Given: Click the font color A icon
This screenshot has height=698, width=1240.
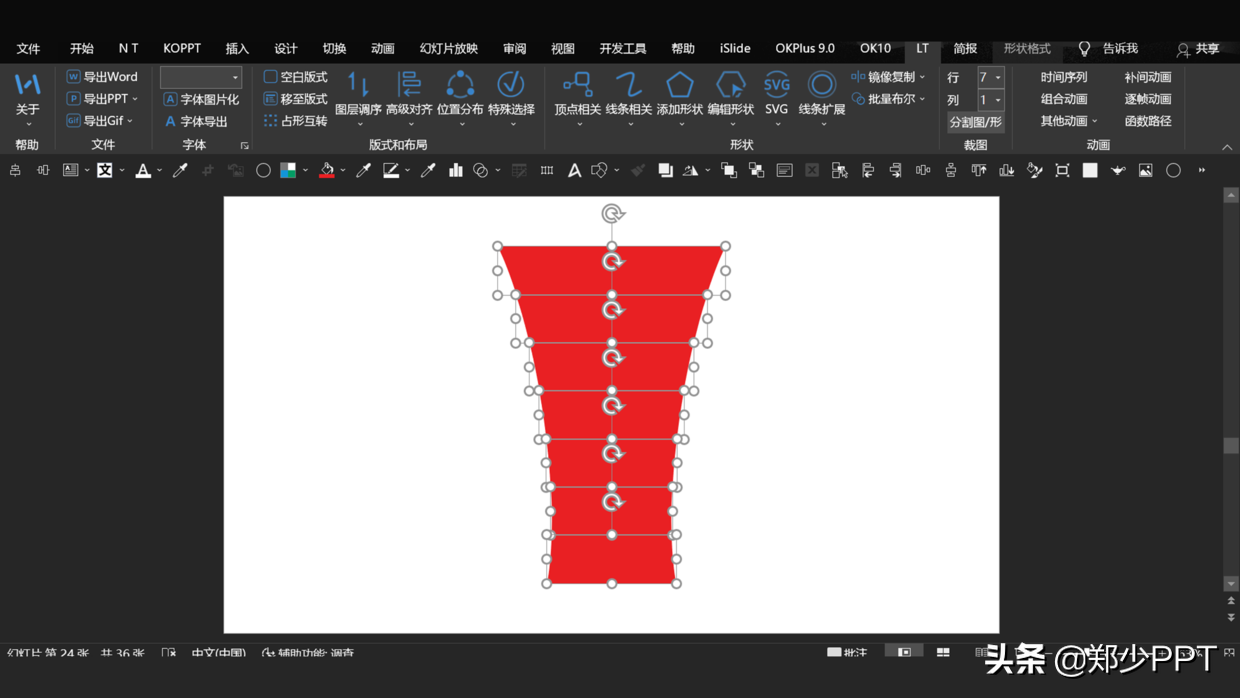Looking at the screenshot, I should point(143,171).
